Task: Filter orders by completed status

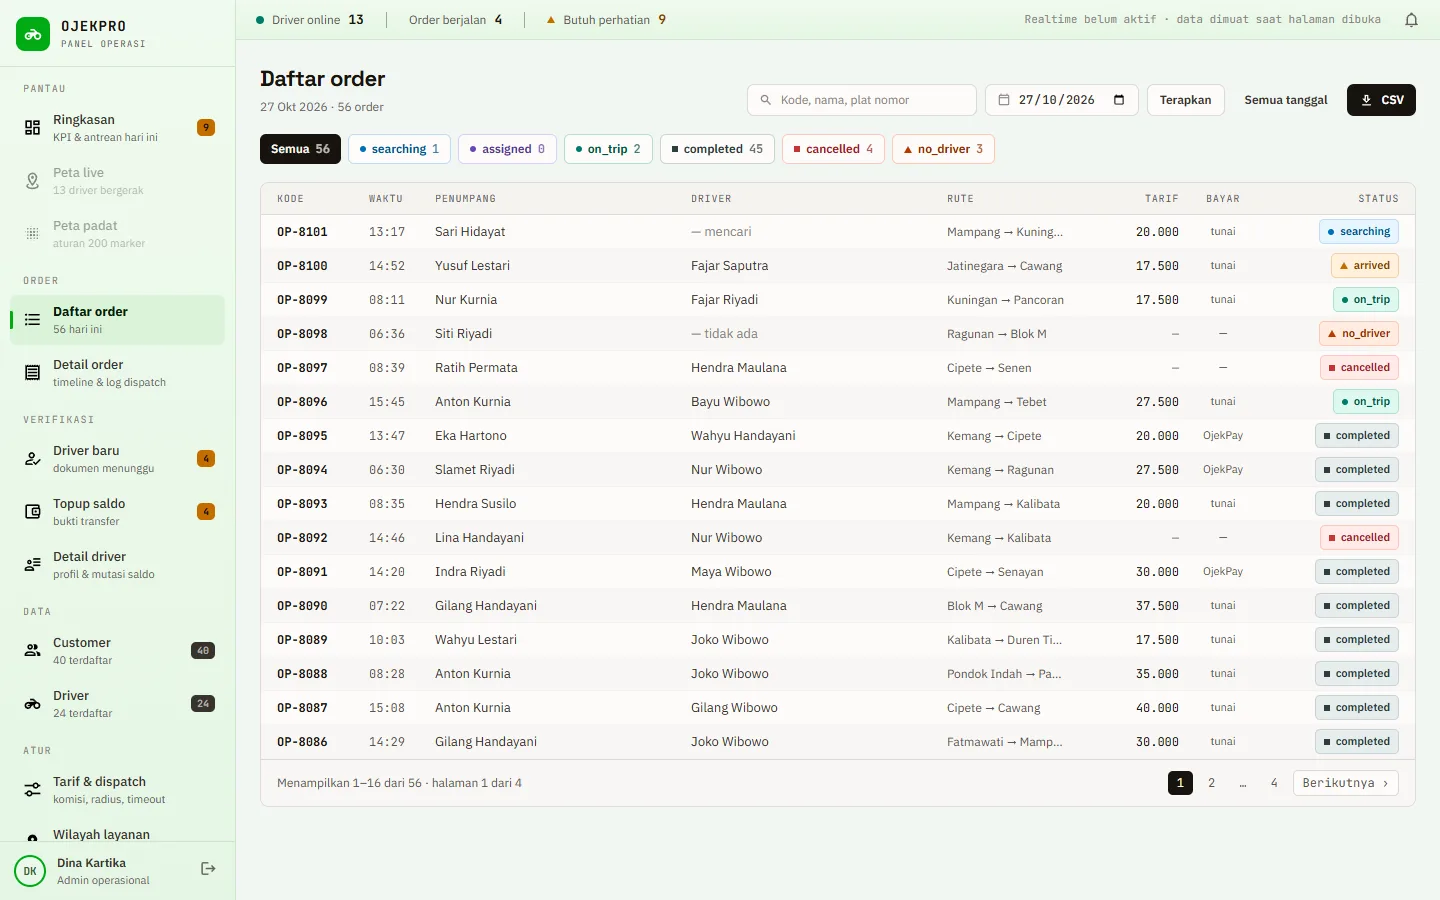Action: pyautogui.click(x=717, y=149)
